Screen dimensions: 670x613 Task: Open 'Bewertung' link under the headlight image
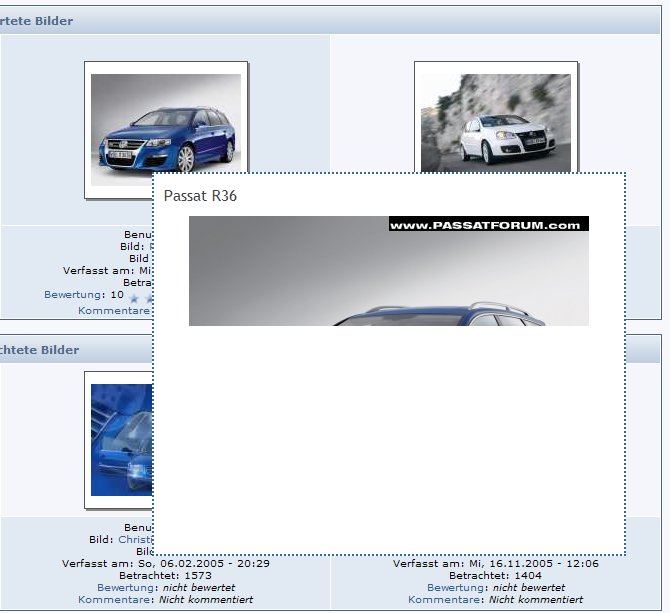point(125,588)
